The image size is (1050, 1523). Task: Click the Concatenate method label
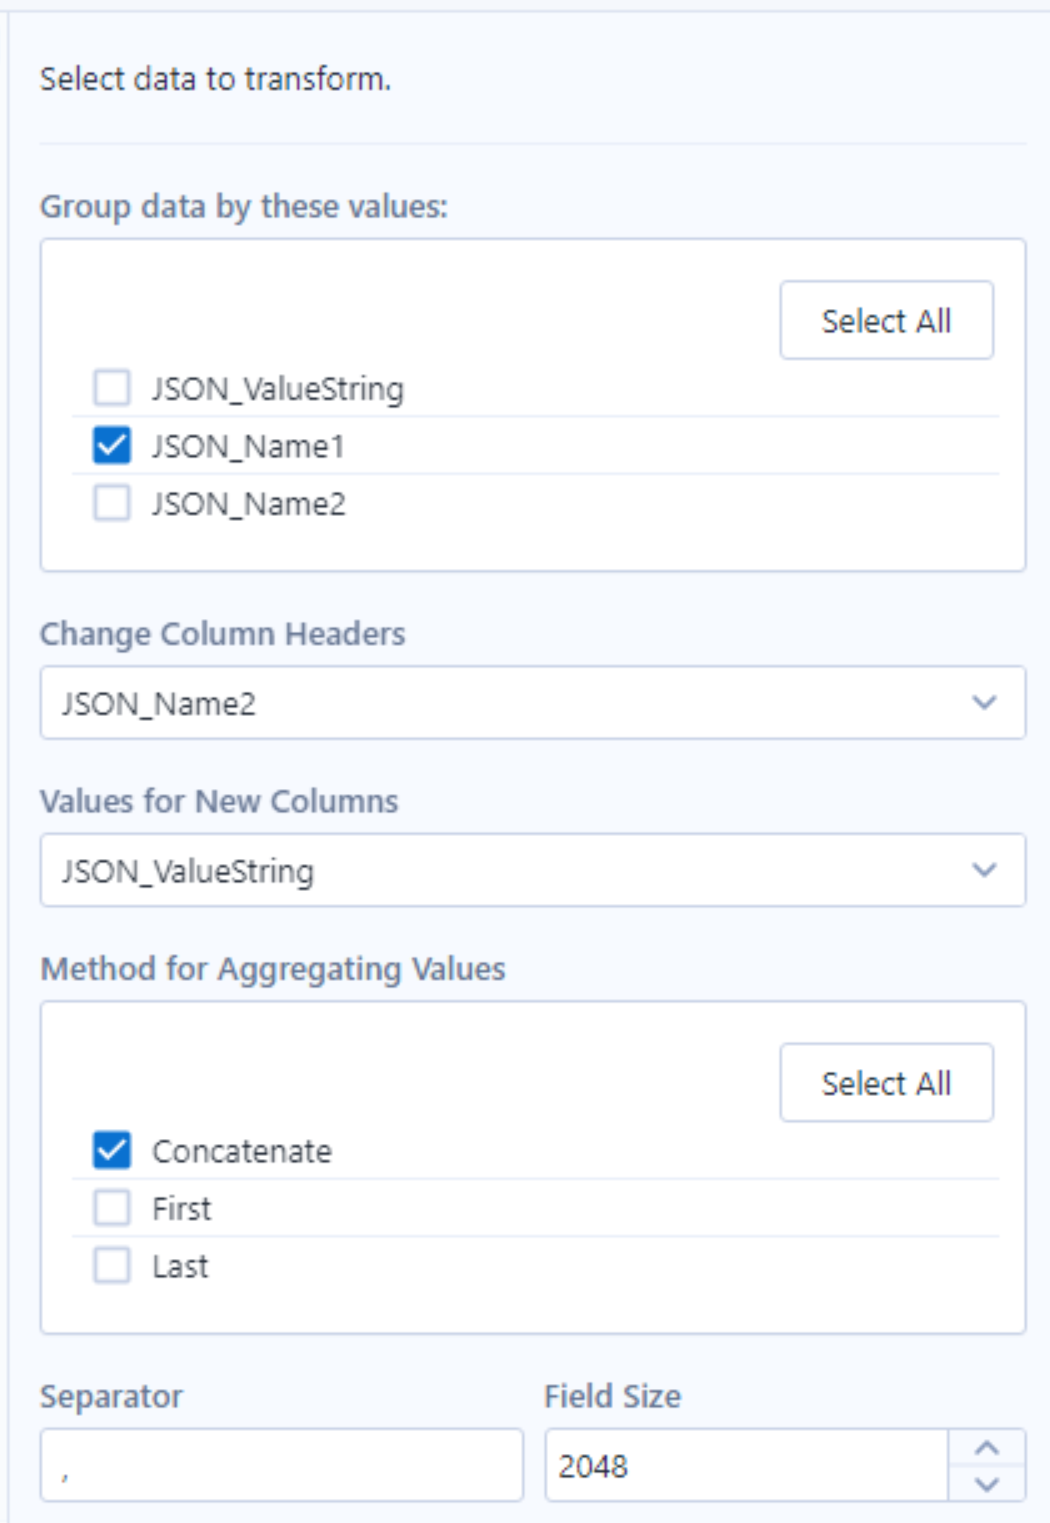click(242, 1151)
